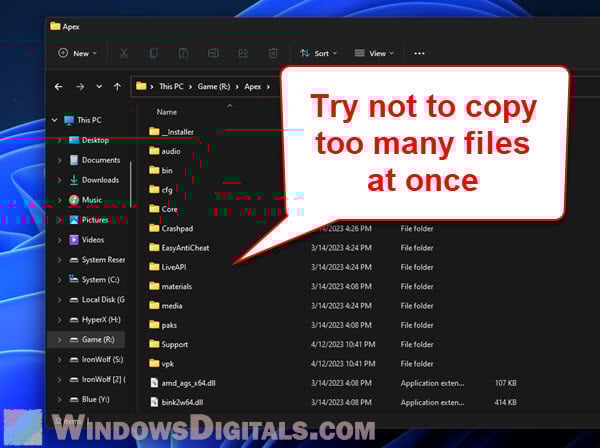This screenshot has width=600, height=448.
Task: Select System Reserved drive in sidebar
Action: (103, 260)
